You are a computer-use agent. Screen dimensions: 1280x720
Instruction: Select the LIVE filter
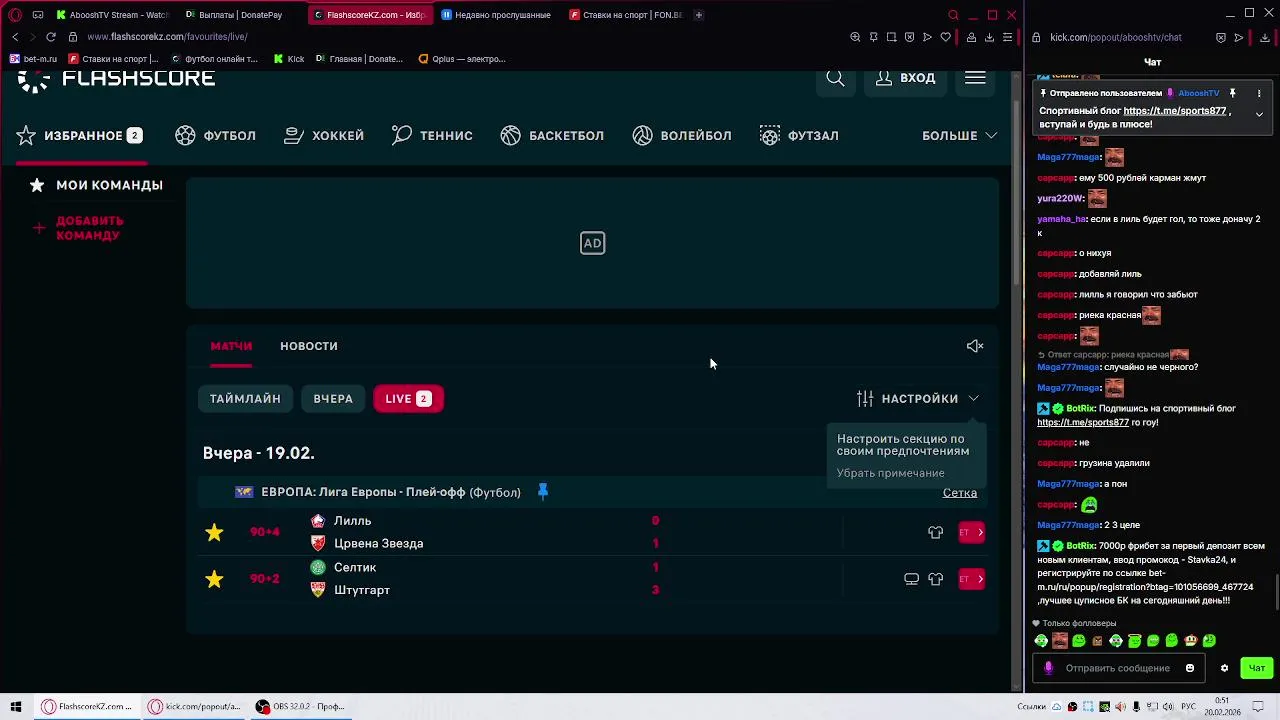point(408,399)
